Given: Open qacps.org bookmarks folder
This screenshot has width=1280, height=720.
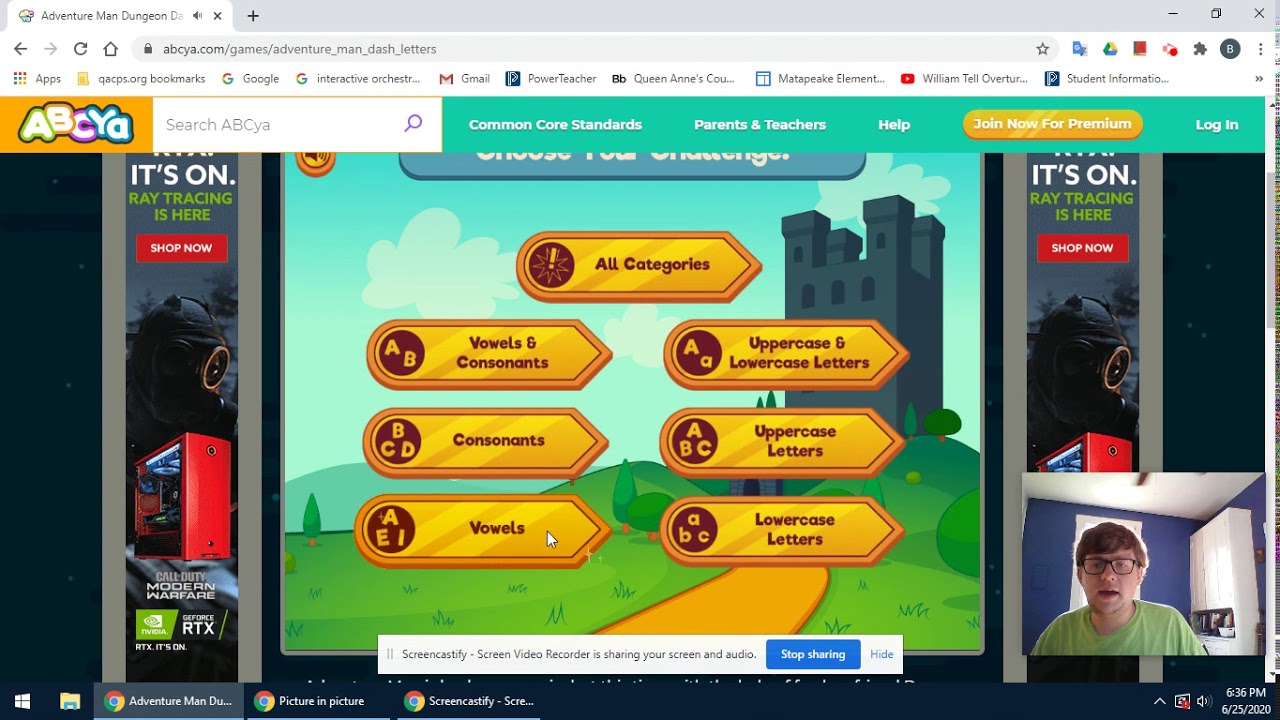Looking at the screenshot, I should tap(141, 79).
